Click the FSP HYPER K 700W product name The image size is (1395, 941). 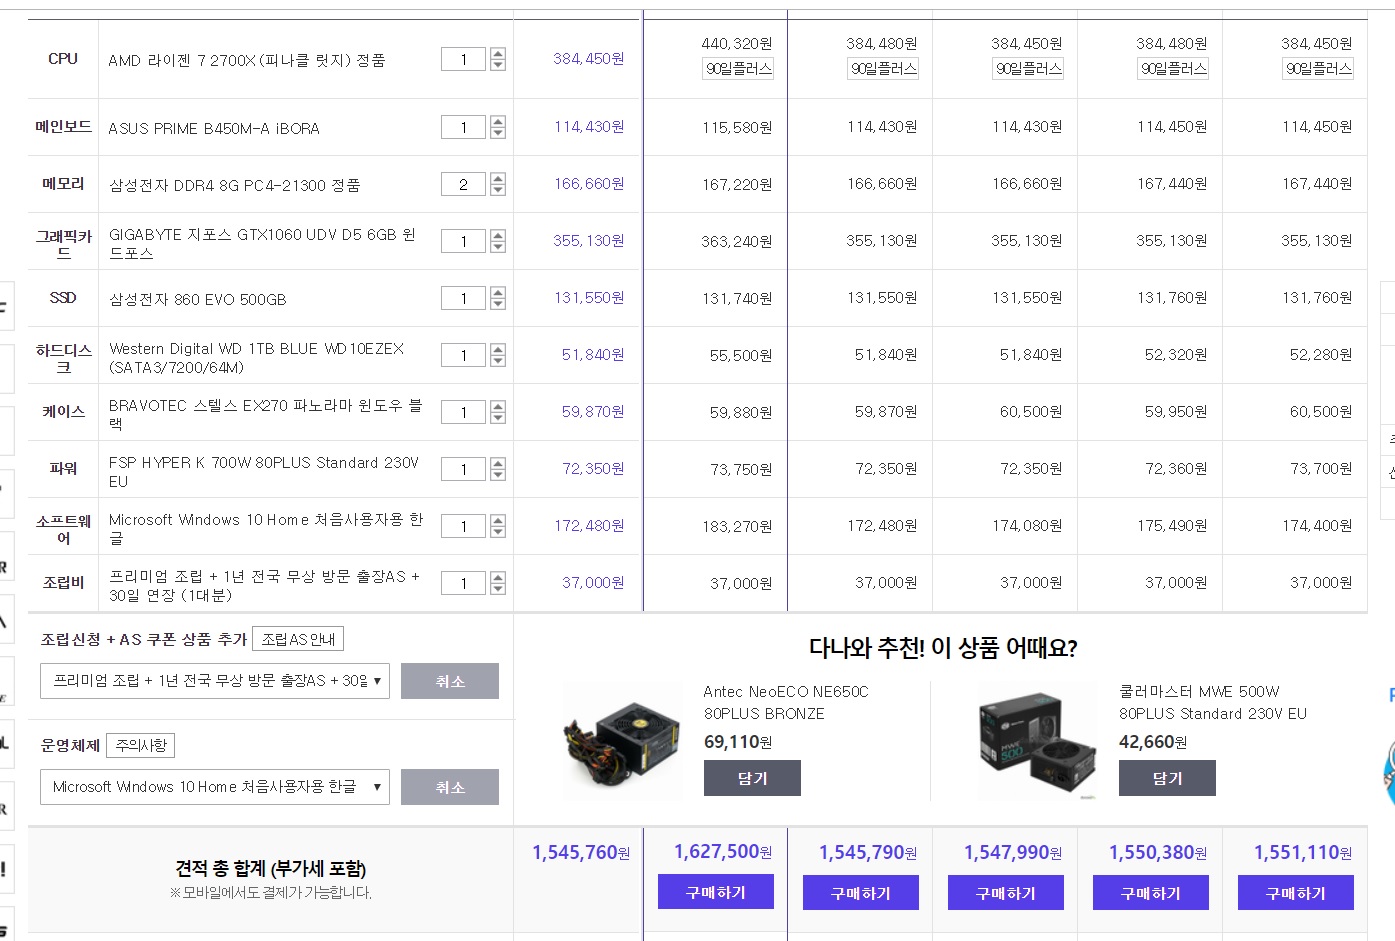(x=264, y=471)
